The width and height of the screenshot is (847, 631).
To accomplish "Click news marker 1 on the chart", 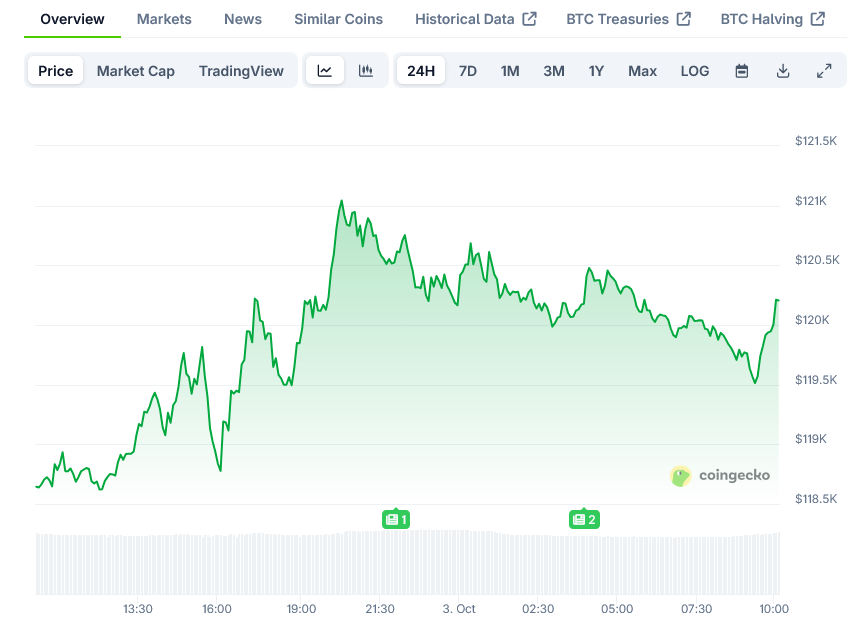I will click(x=397, y=519).
